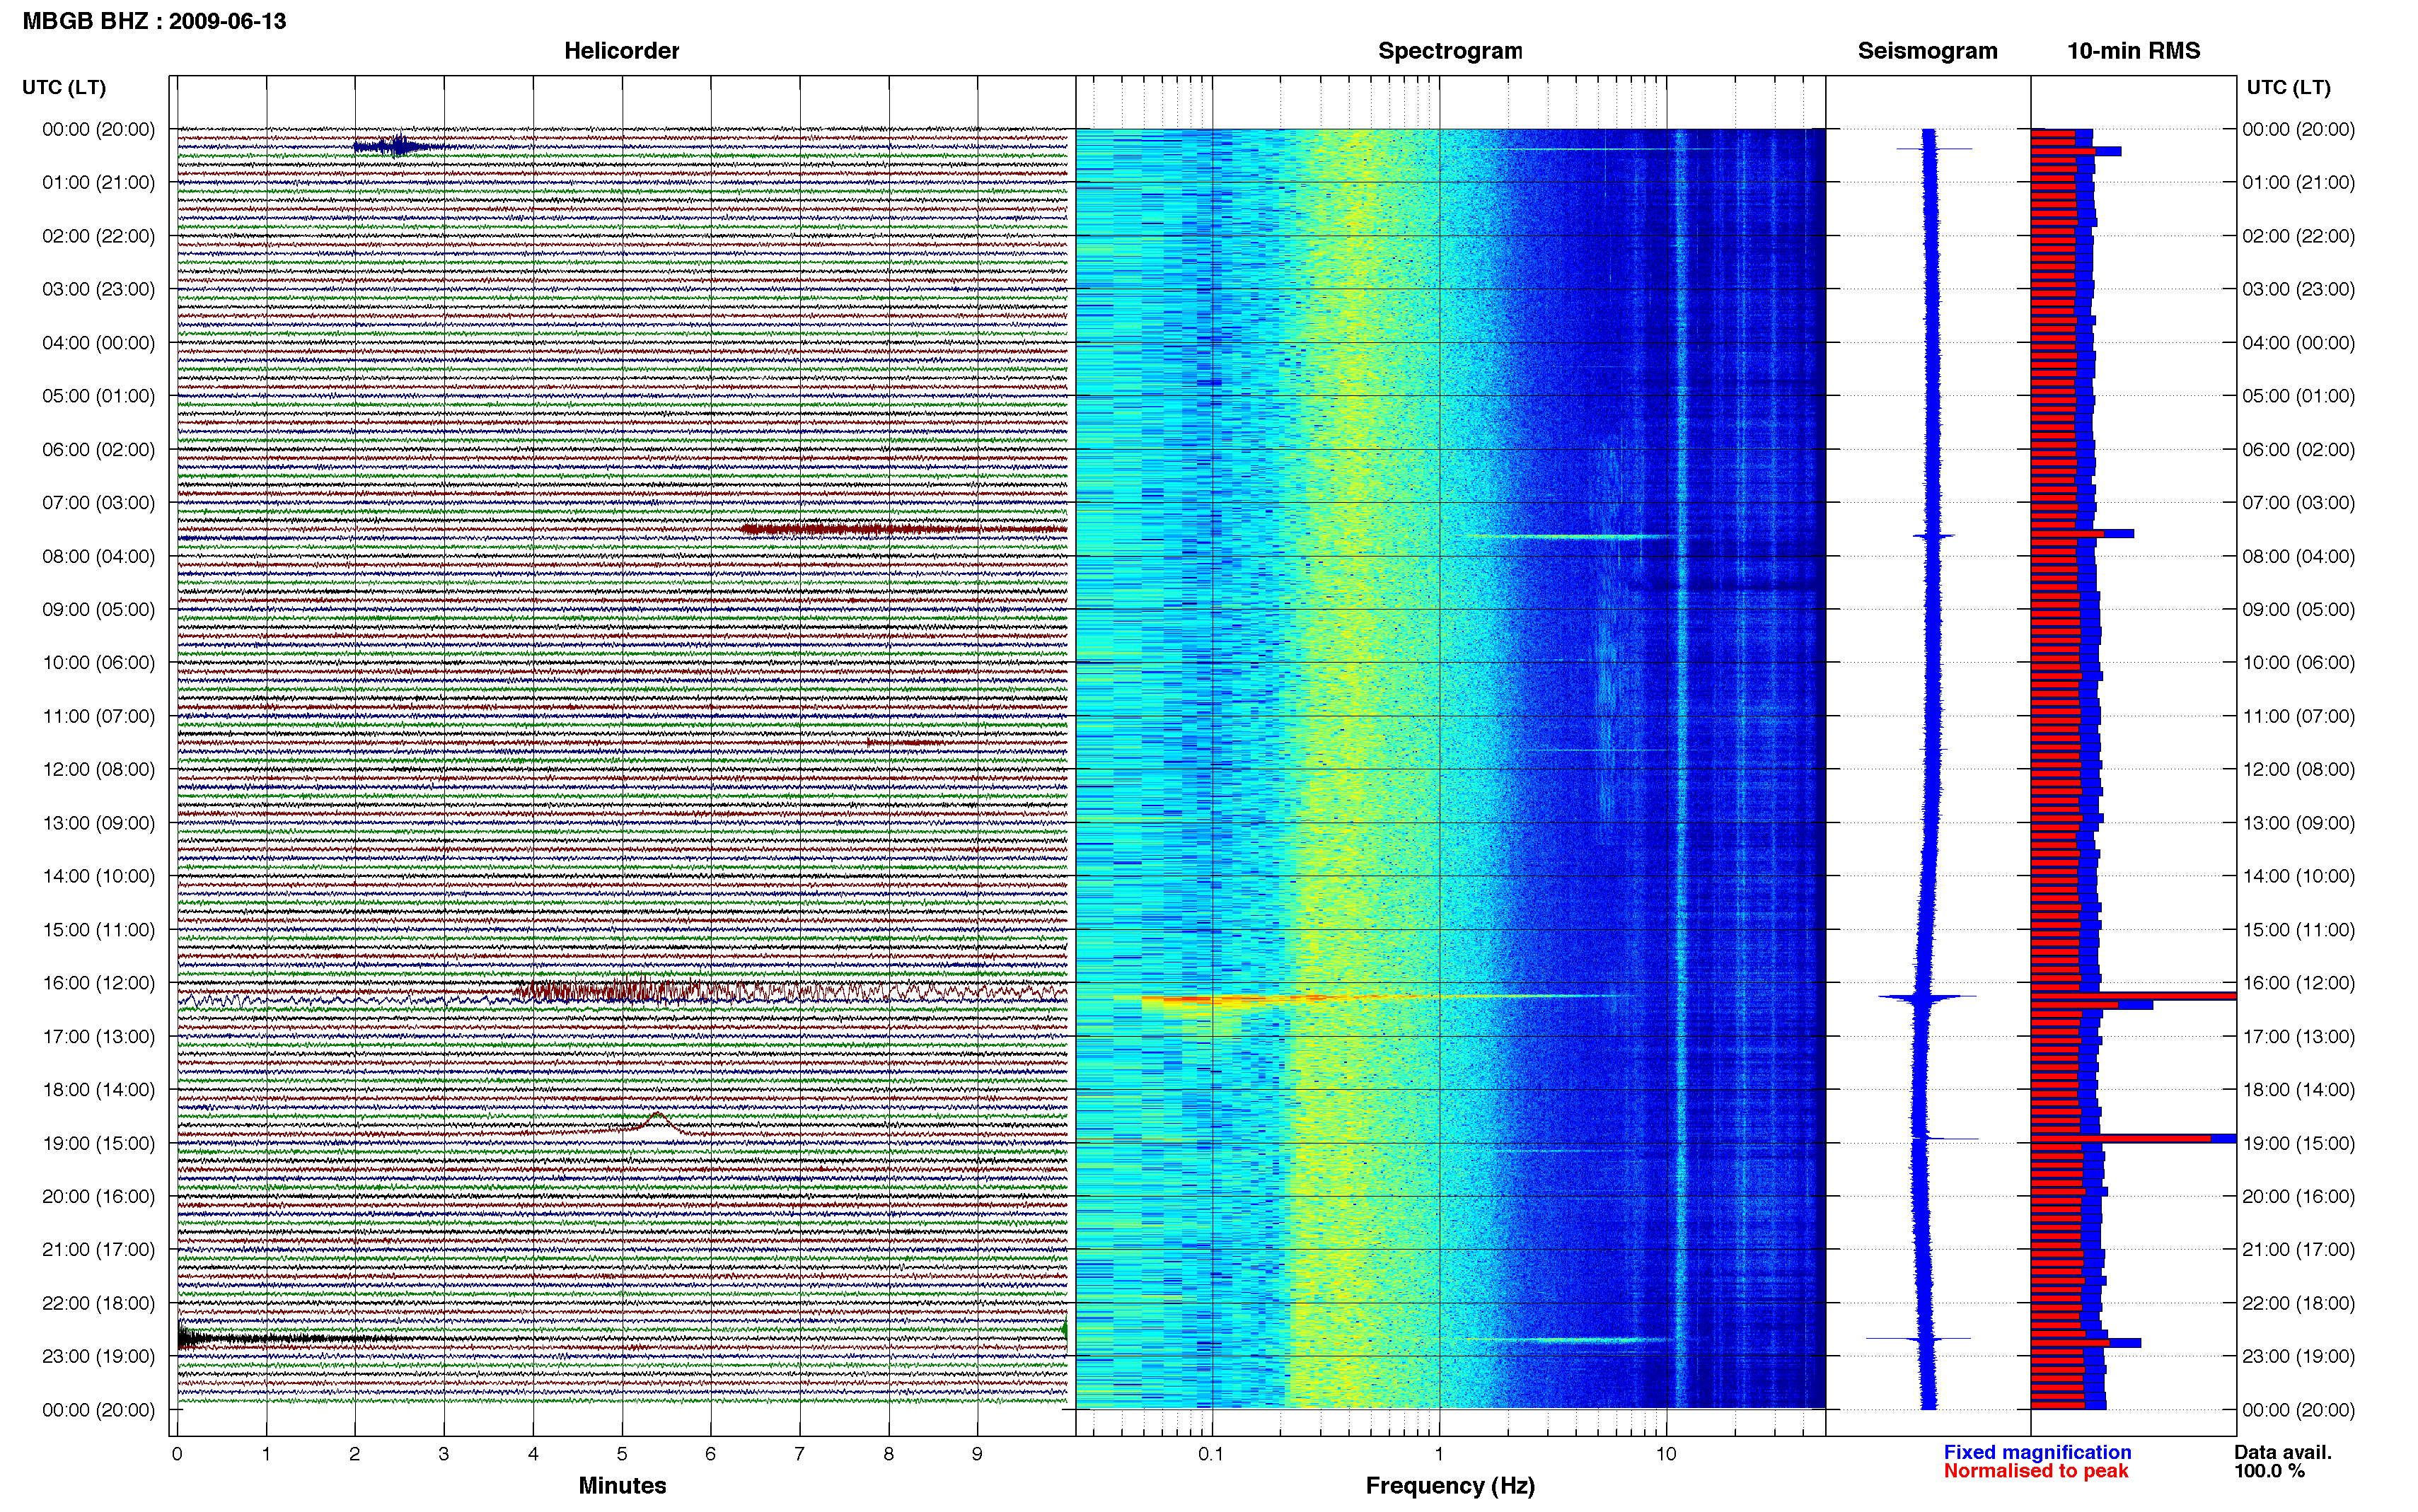Screen dimensions: 2418x1512
Task: Click left time label '23:00 (19:00)'
Action: [x=98, y=1356]
